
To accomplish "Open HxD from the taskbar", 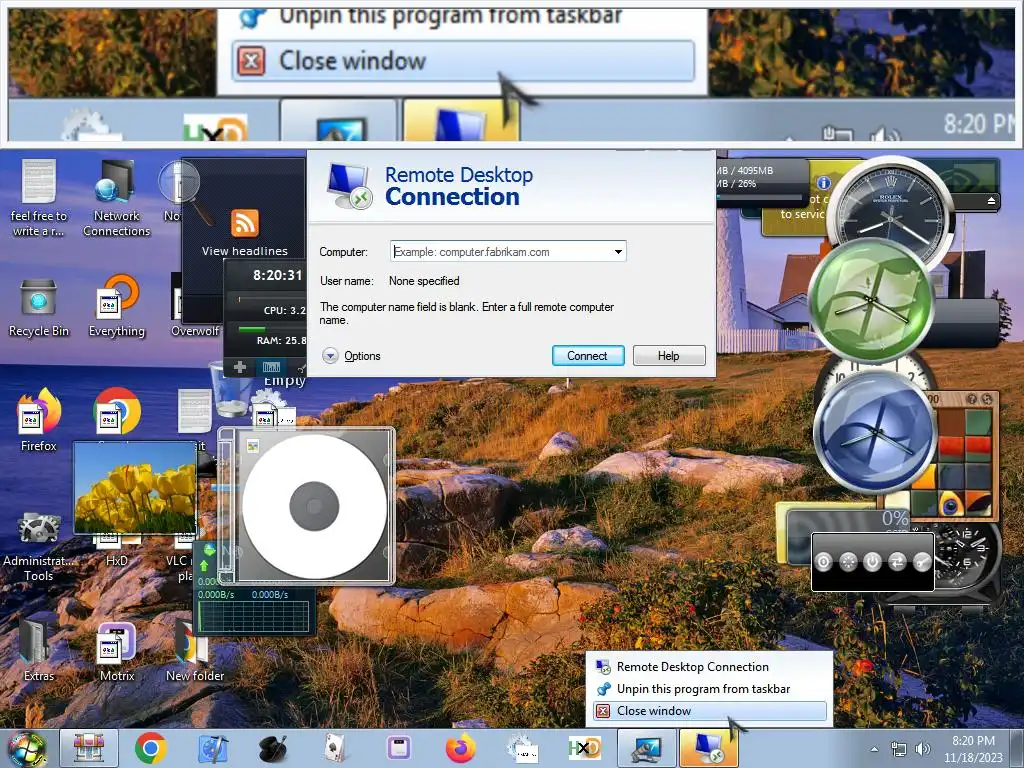I will coord(584,748).
